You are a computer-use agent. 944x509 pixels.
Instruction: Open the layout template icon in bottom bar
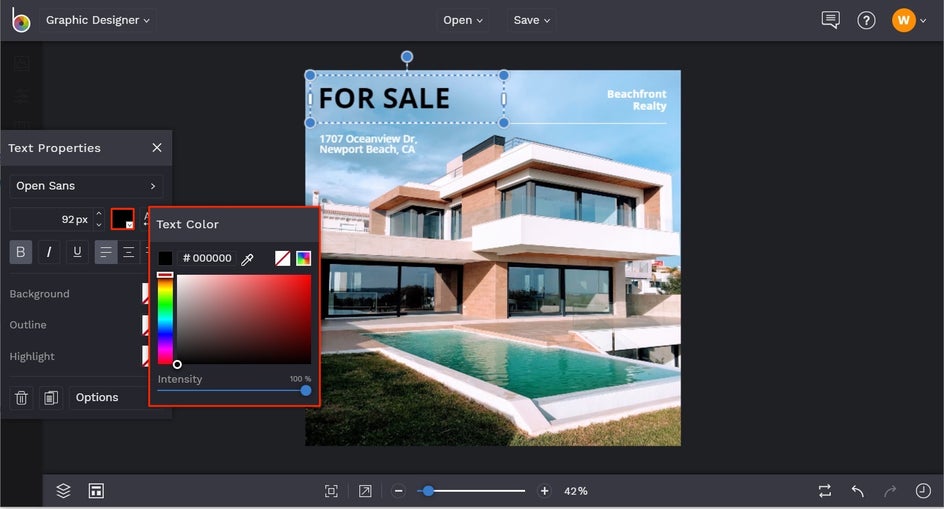point(96,491)
